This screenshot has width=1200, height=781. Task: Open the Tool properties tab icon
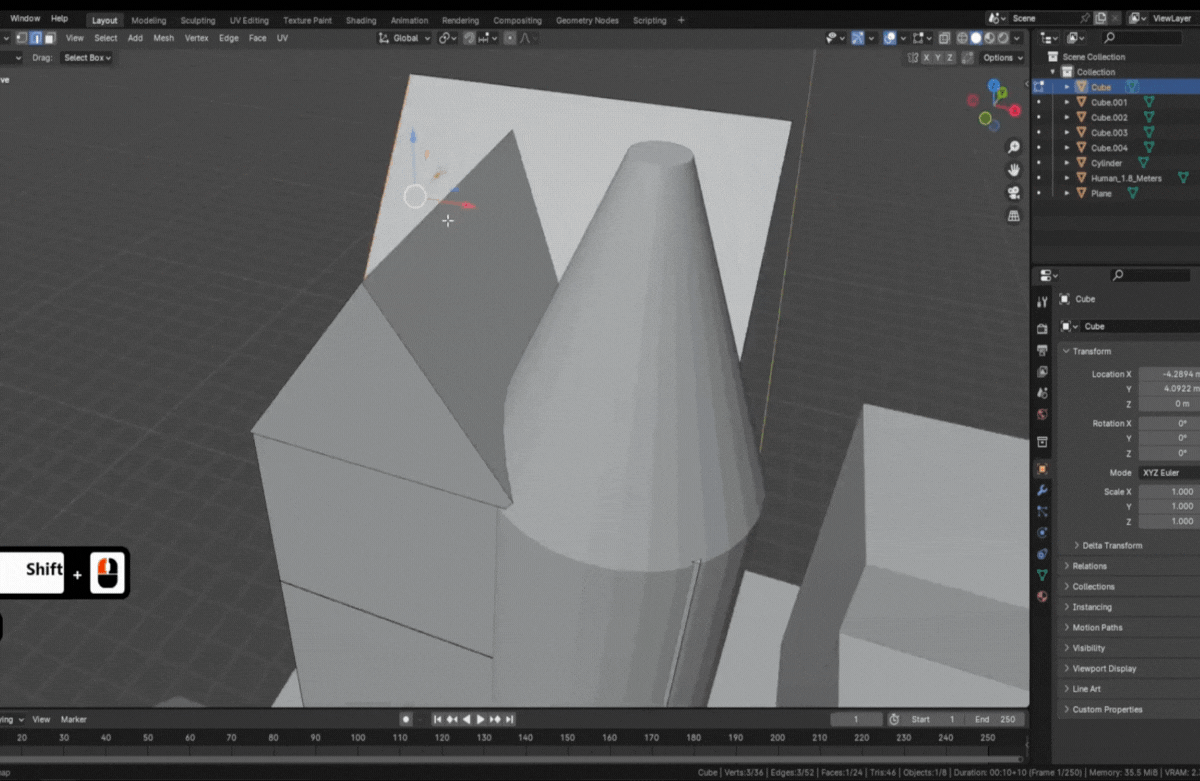[1042, 302]
